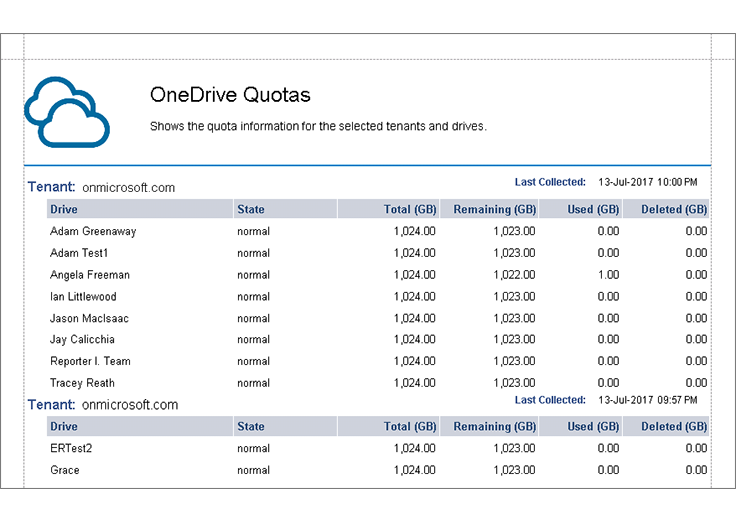Click Total (GB) header in first table
Image resolution: width=736 pixels, height=522 pixels.
388,209
